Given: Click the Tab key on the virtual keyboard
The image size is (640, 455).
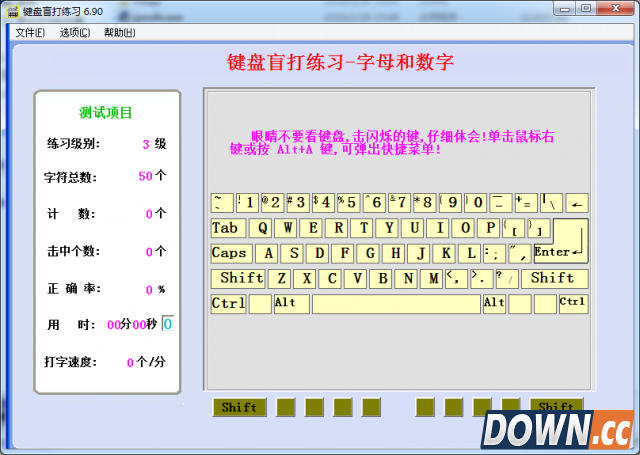Looking at the screenshot, I should 228,228.
